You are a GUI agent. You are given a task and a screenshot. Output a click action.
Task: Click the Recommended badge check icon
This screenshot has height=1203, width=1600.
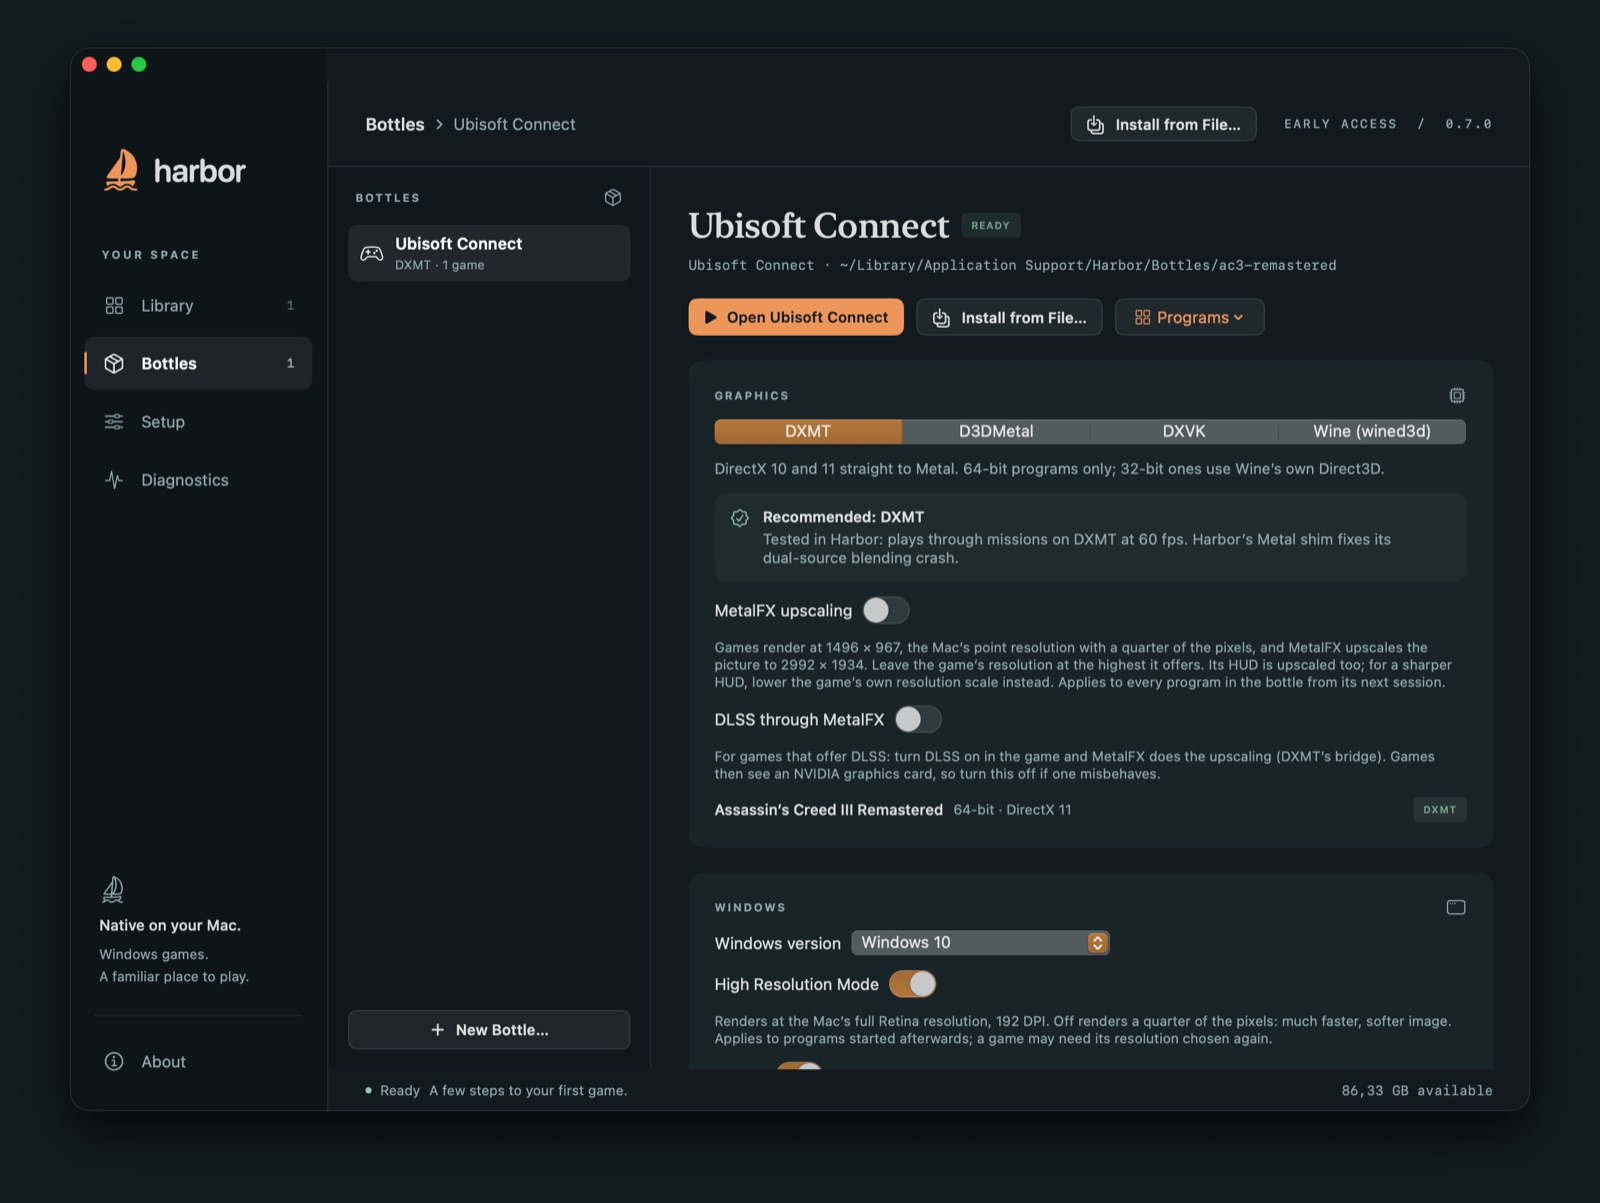(740, 517)
